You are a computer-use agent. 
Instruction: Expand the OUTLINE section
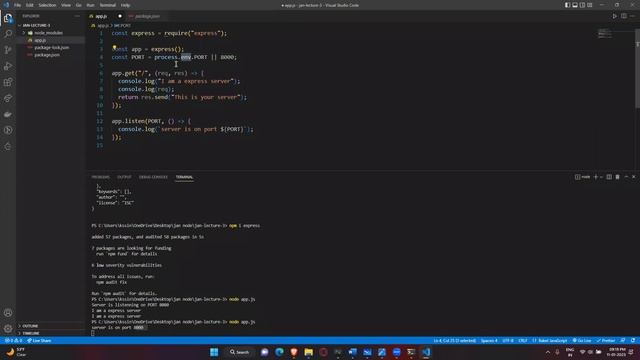(x=29, y=326)
